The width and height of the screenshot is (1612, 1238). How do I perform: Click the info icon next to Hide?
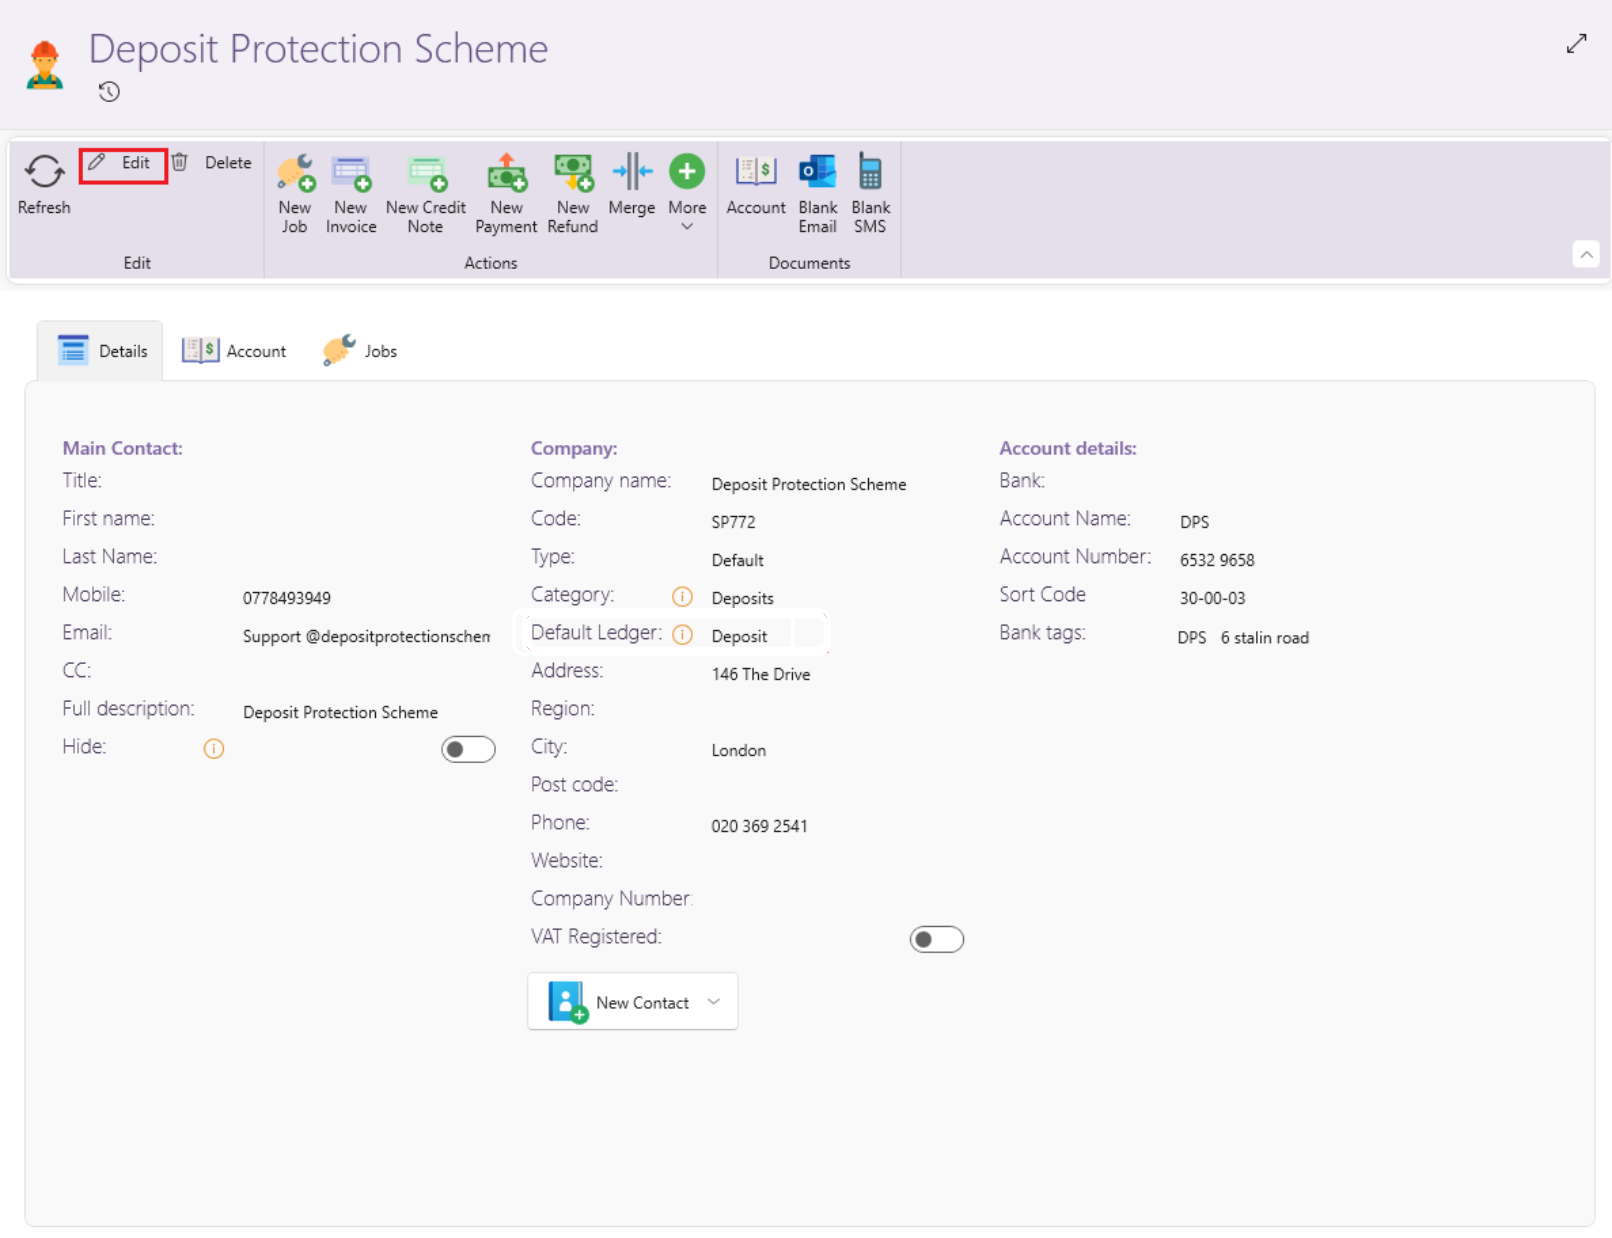(x=214, y=748)
